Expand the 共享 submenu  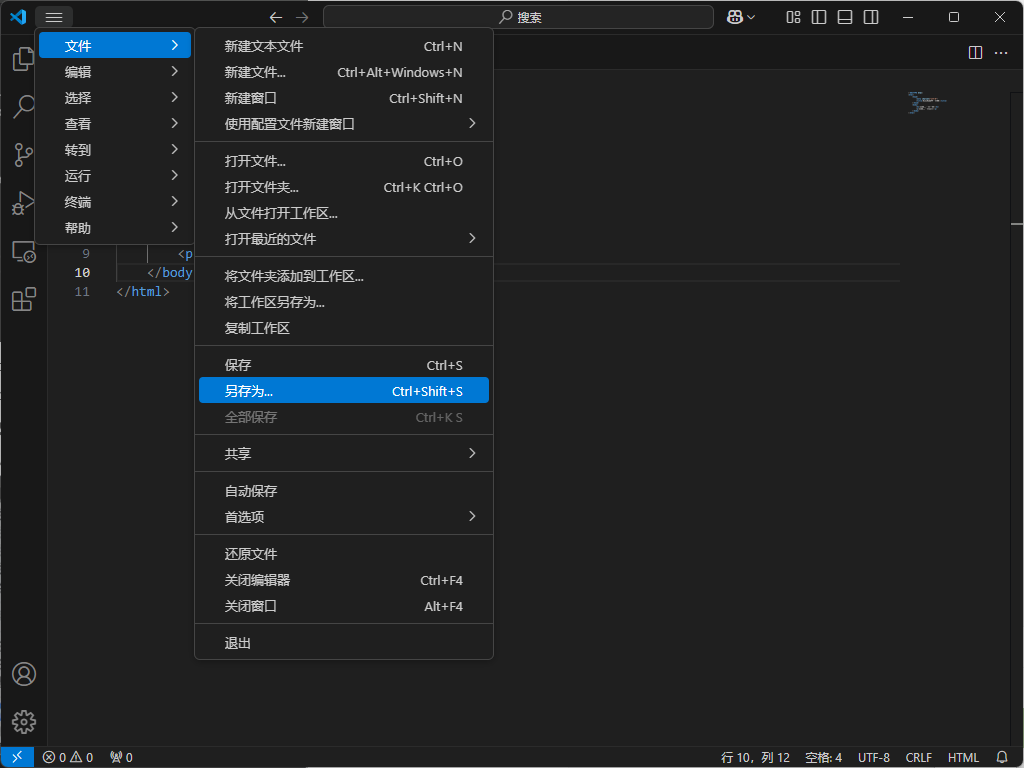pos(344,454)
